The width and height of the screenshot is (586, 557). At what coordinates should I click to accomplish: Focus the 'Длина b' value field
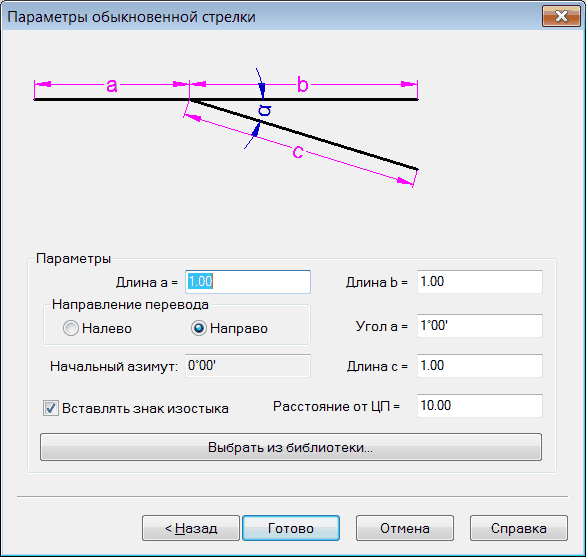click(x=480, y=282)
